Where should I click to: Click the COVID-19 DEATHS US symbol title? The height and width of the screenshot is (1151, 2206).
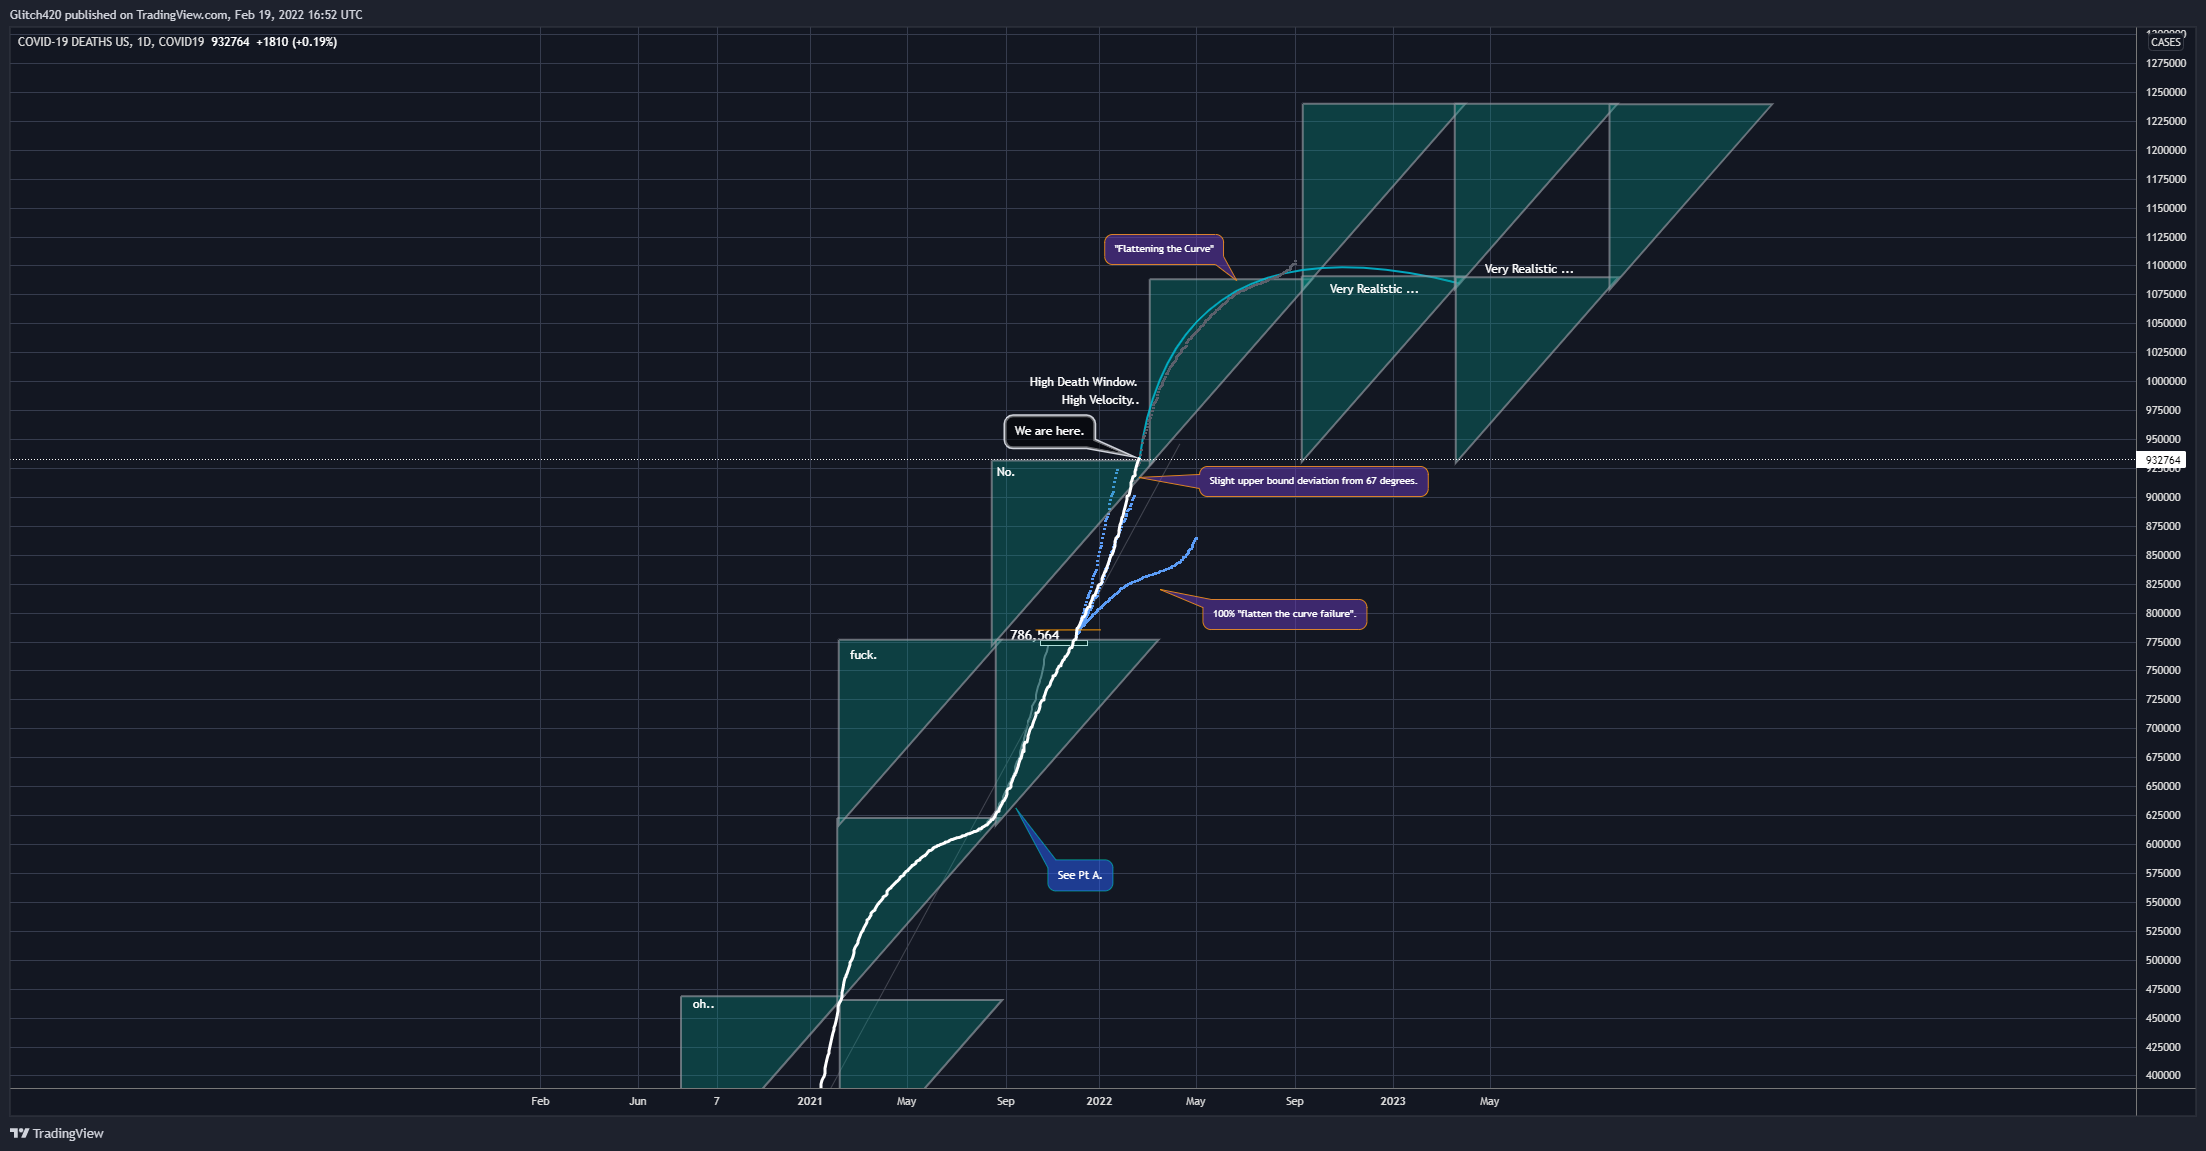click(x=74, y=42)
